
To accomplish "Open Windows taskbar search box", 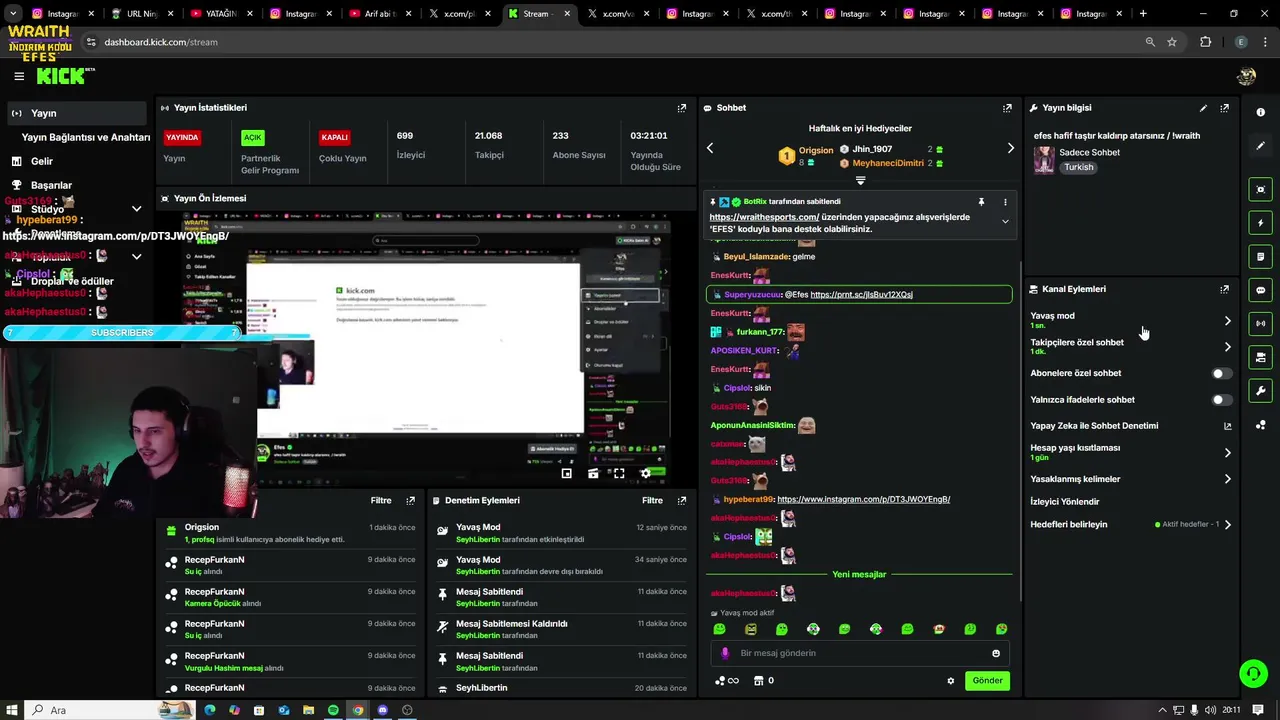I will click(110, 710).
